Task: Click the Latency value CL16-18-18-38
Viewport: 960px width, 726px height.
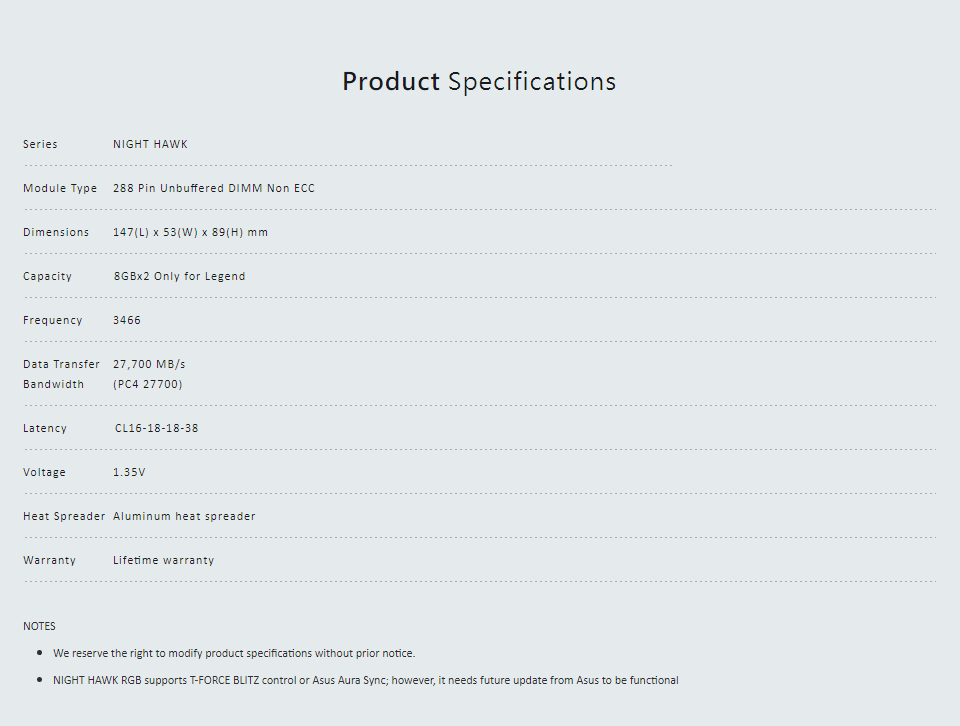Action: (x=157, y=428)
